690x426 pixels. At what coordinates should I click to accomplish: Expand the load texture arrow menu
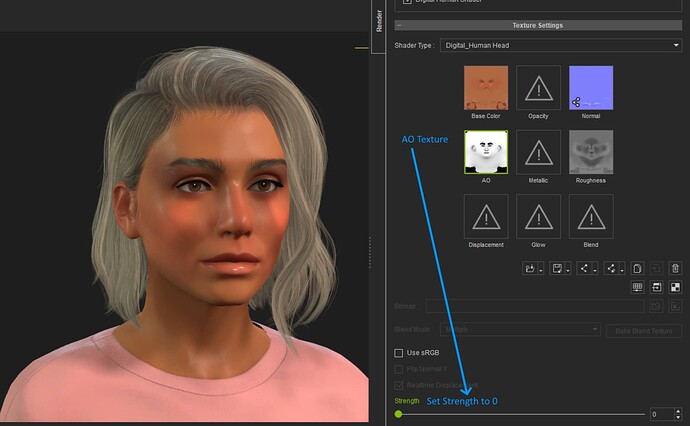[541, 269]
